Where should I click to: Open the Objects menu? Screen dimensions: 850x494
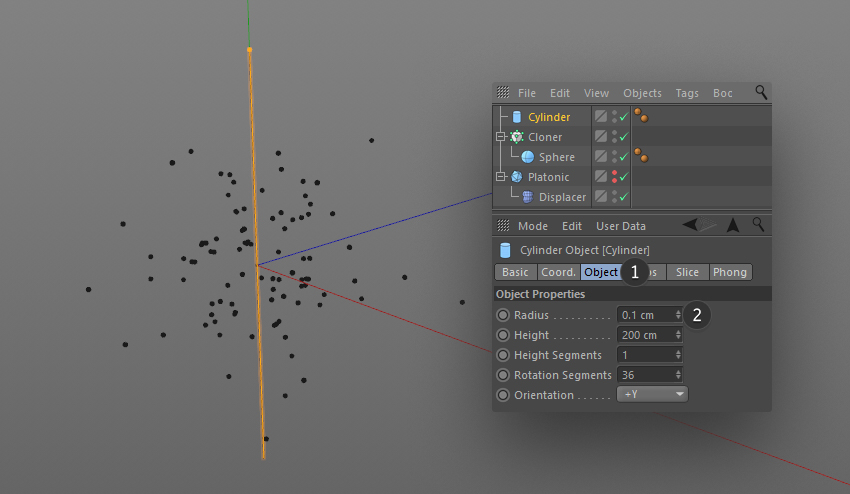coord(642,93)
